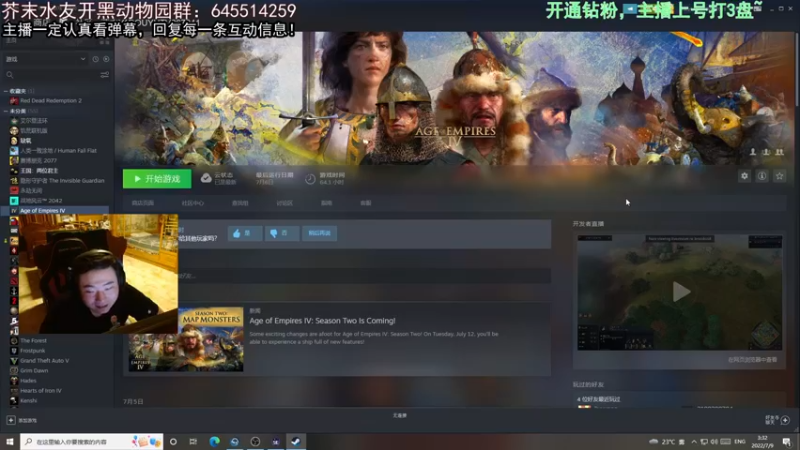800x450 pixels.
Task: Open 'Season Two Is Coming!' news headline
Action: point(322,321)
